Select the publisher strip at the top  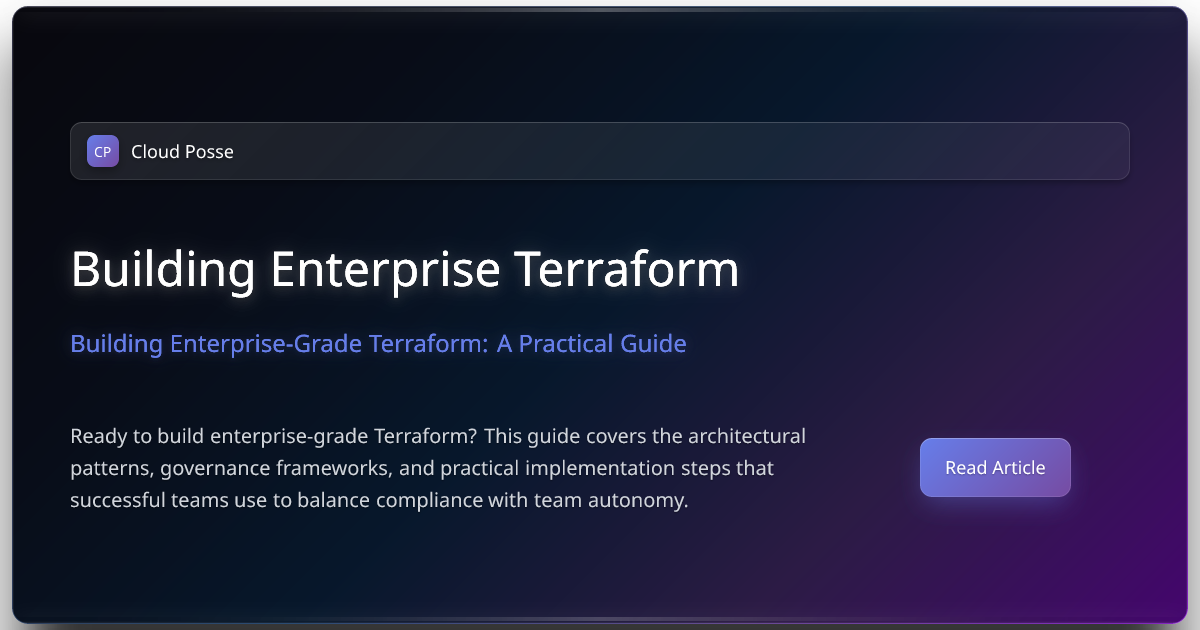click(x=600, y=151)
